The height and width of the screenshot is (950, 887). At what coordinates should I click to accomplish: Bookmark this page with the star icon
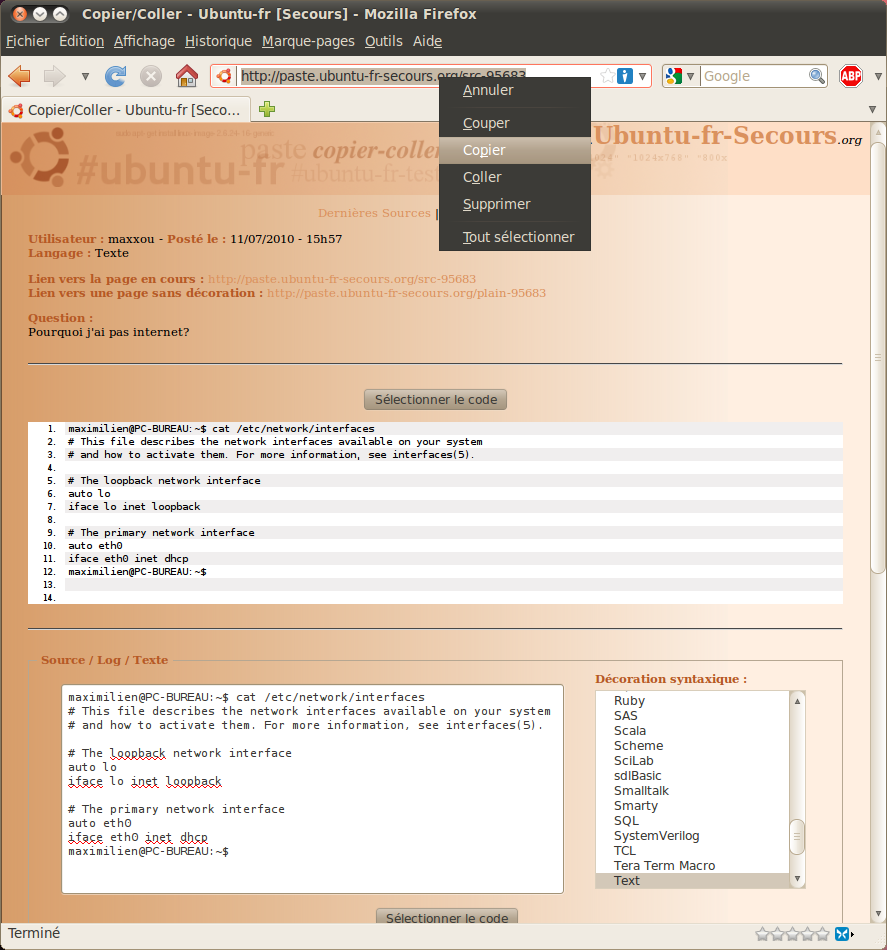(x=607, y=76)
